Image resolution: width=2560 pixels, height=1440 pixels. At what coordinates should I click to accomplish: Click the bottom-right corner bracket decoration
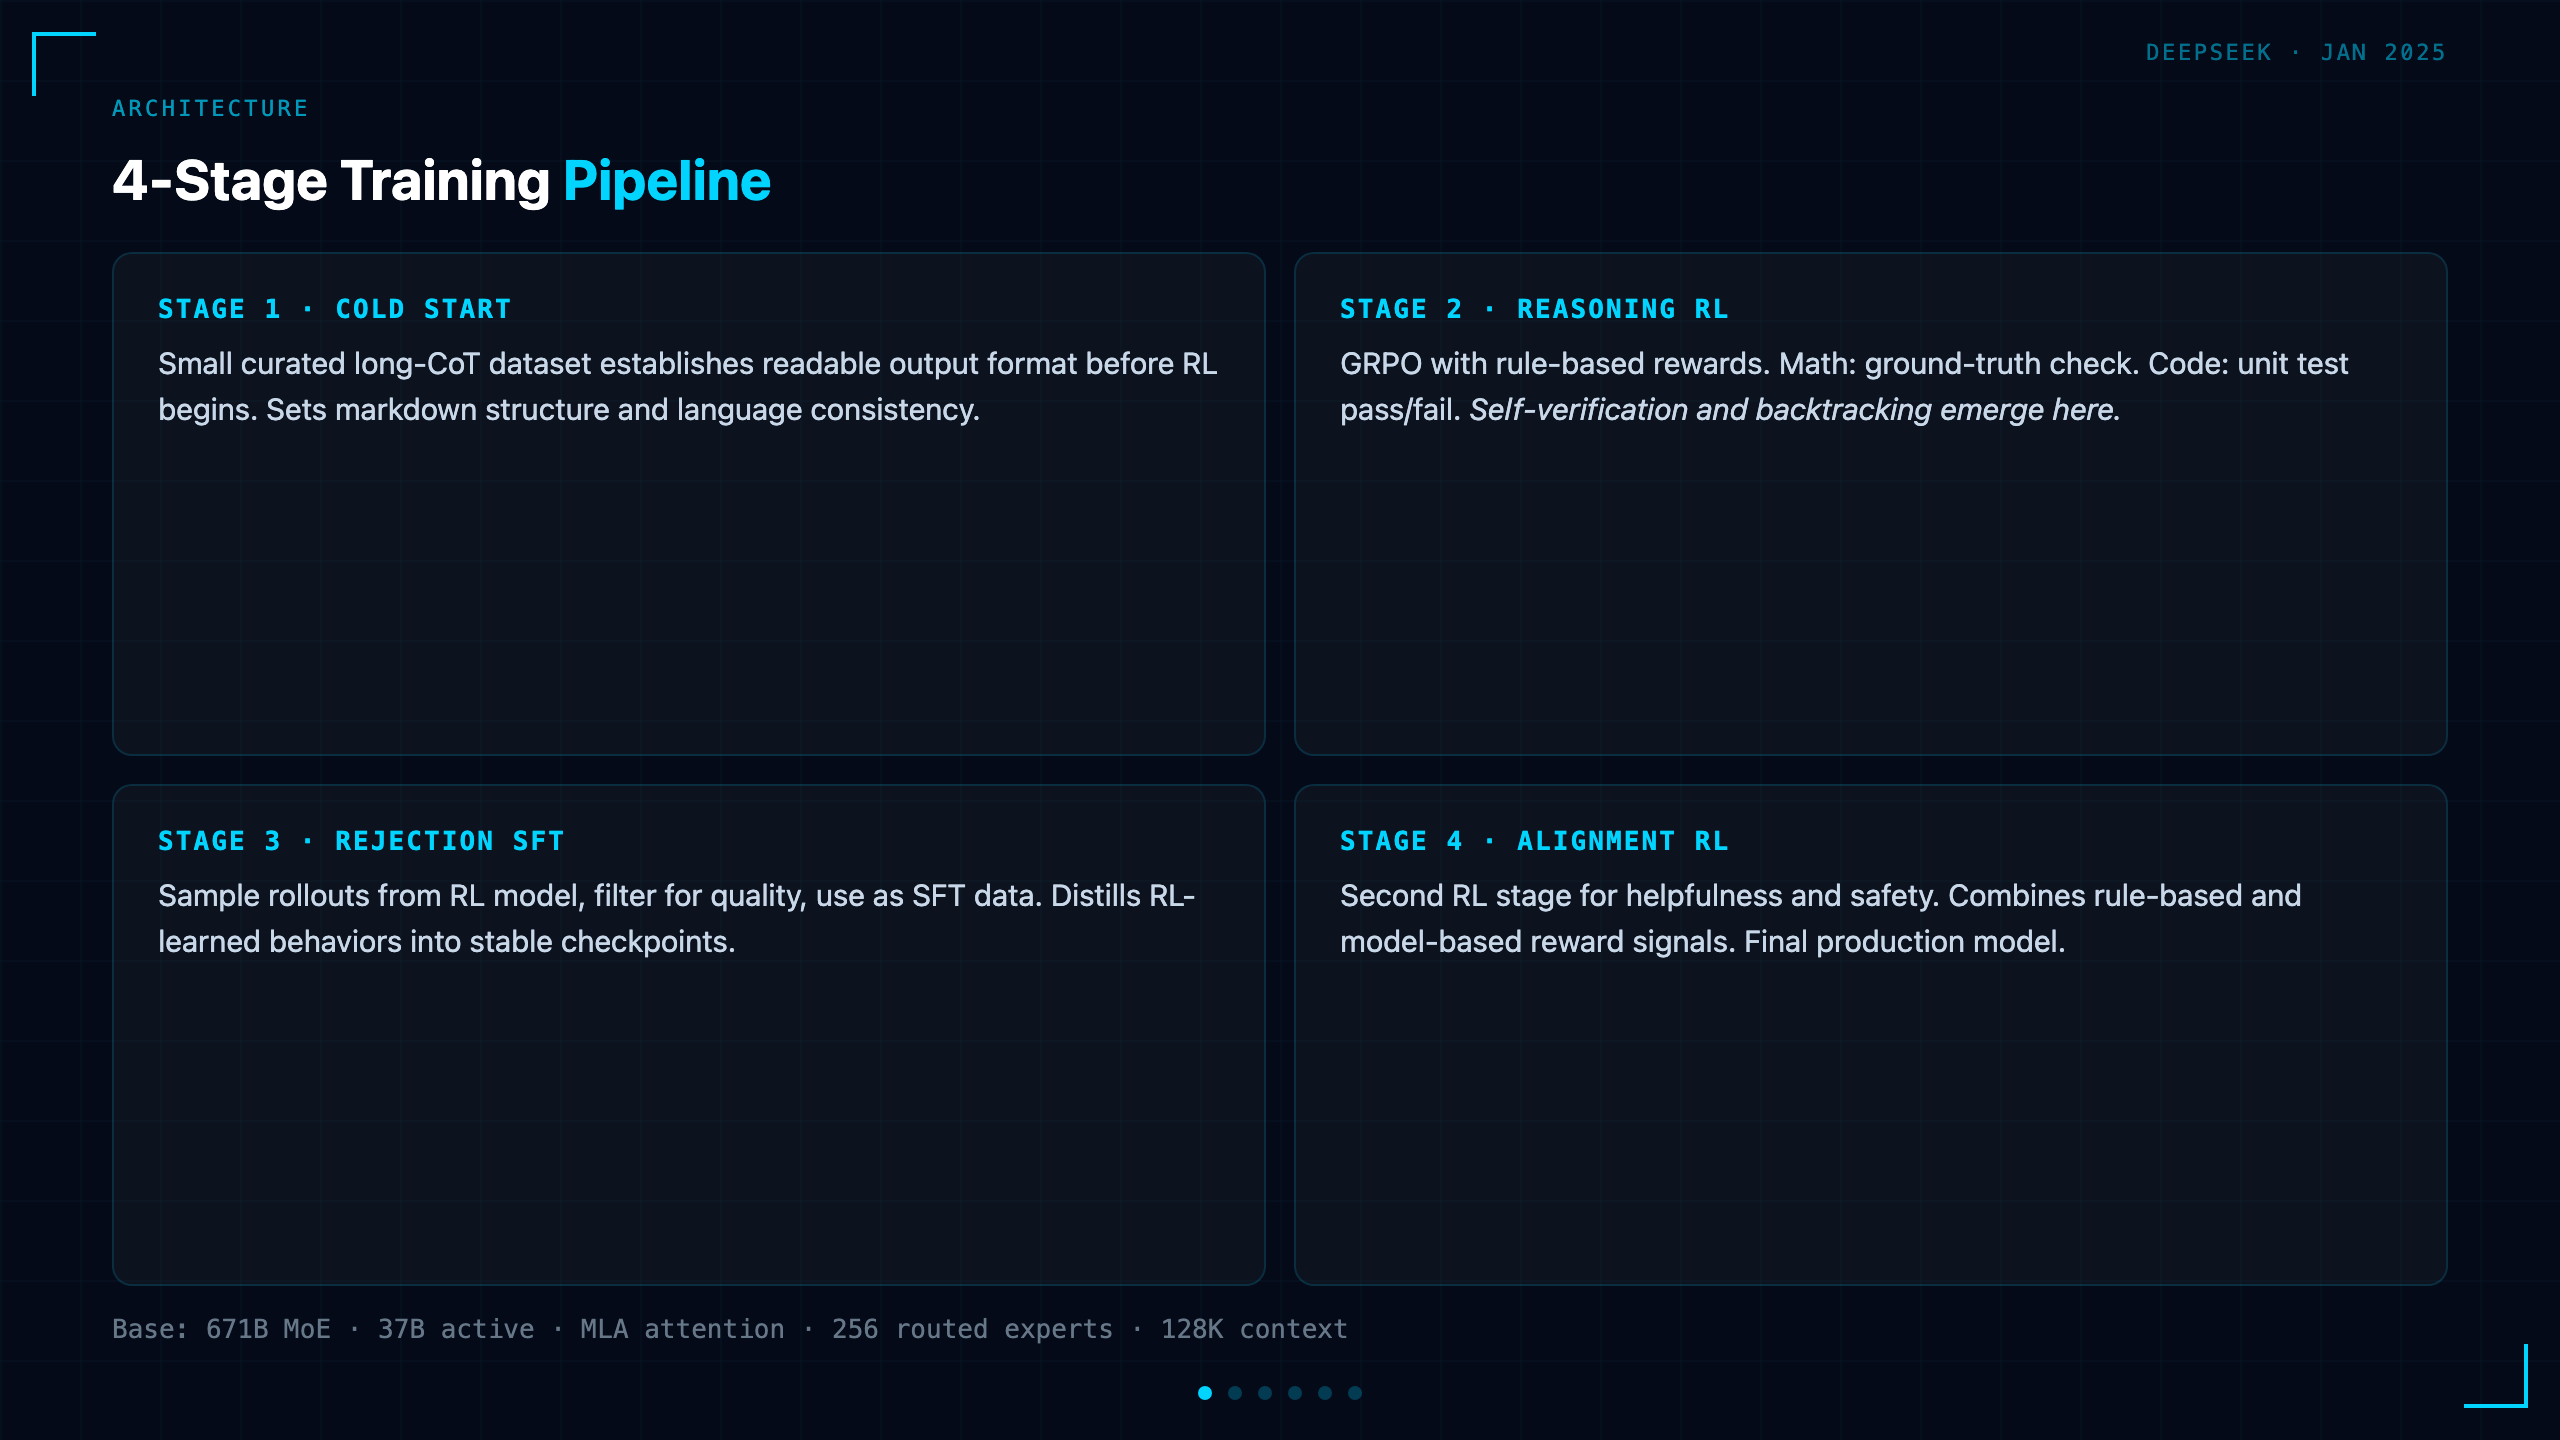point(2496,1376)
